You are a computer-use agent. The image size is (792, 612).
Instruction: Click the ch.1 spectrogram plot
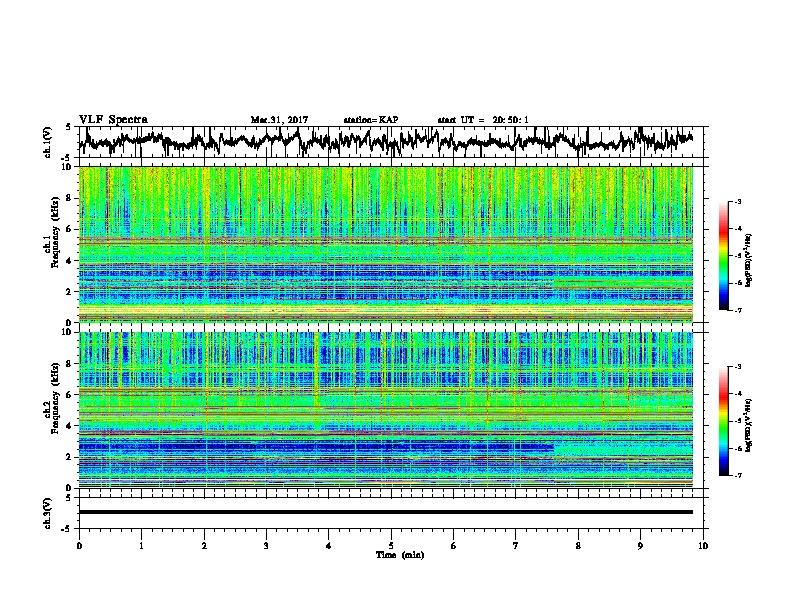point(386,244)
